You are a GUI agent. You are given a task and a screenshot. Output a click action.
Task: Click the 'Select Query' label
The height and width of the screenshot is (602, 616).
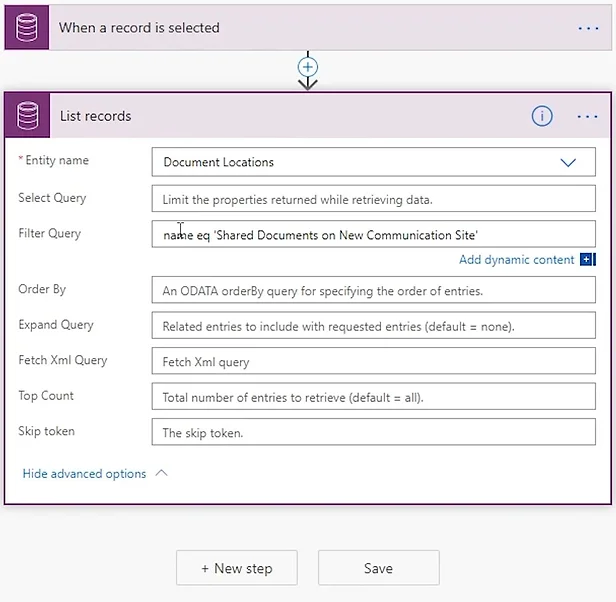[x=52, y=198]
